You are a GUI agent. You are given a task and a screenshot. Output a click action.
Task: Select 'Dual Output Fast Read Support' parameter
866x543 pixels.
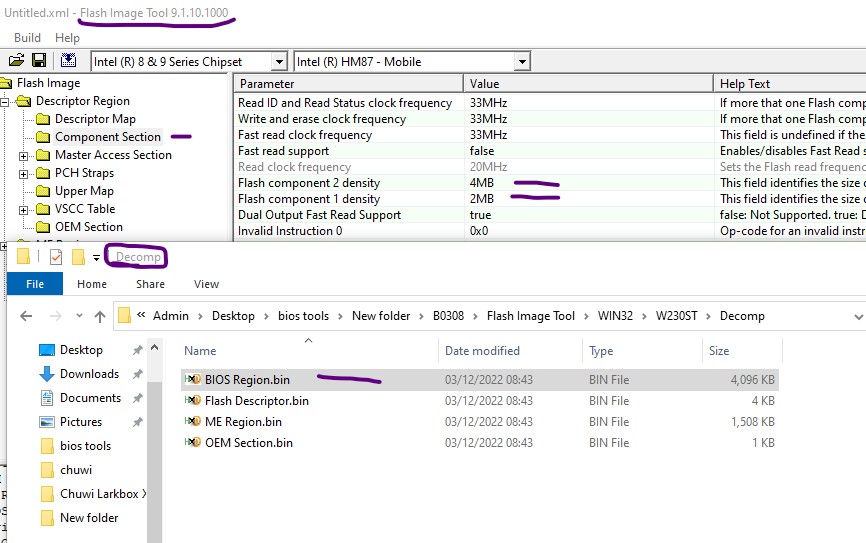coord(319,215)
